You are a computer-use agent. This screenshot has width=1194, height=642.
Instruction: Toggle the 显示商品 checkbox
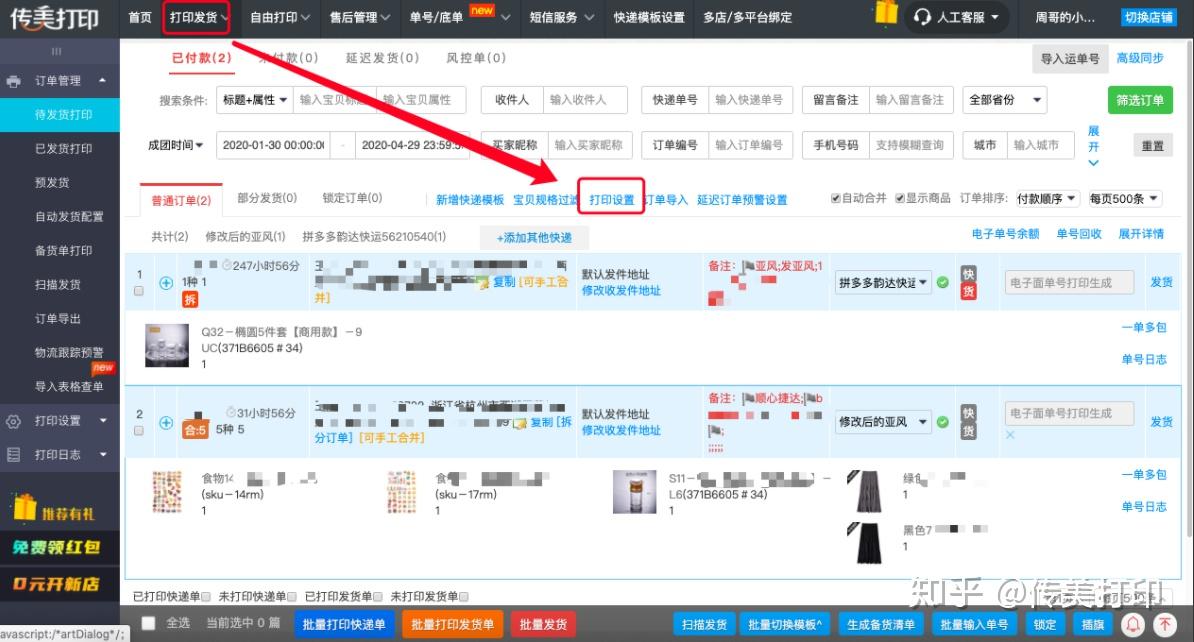900,198
